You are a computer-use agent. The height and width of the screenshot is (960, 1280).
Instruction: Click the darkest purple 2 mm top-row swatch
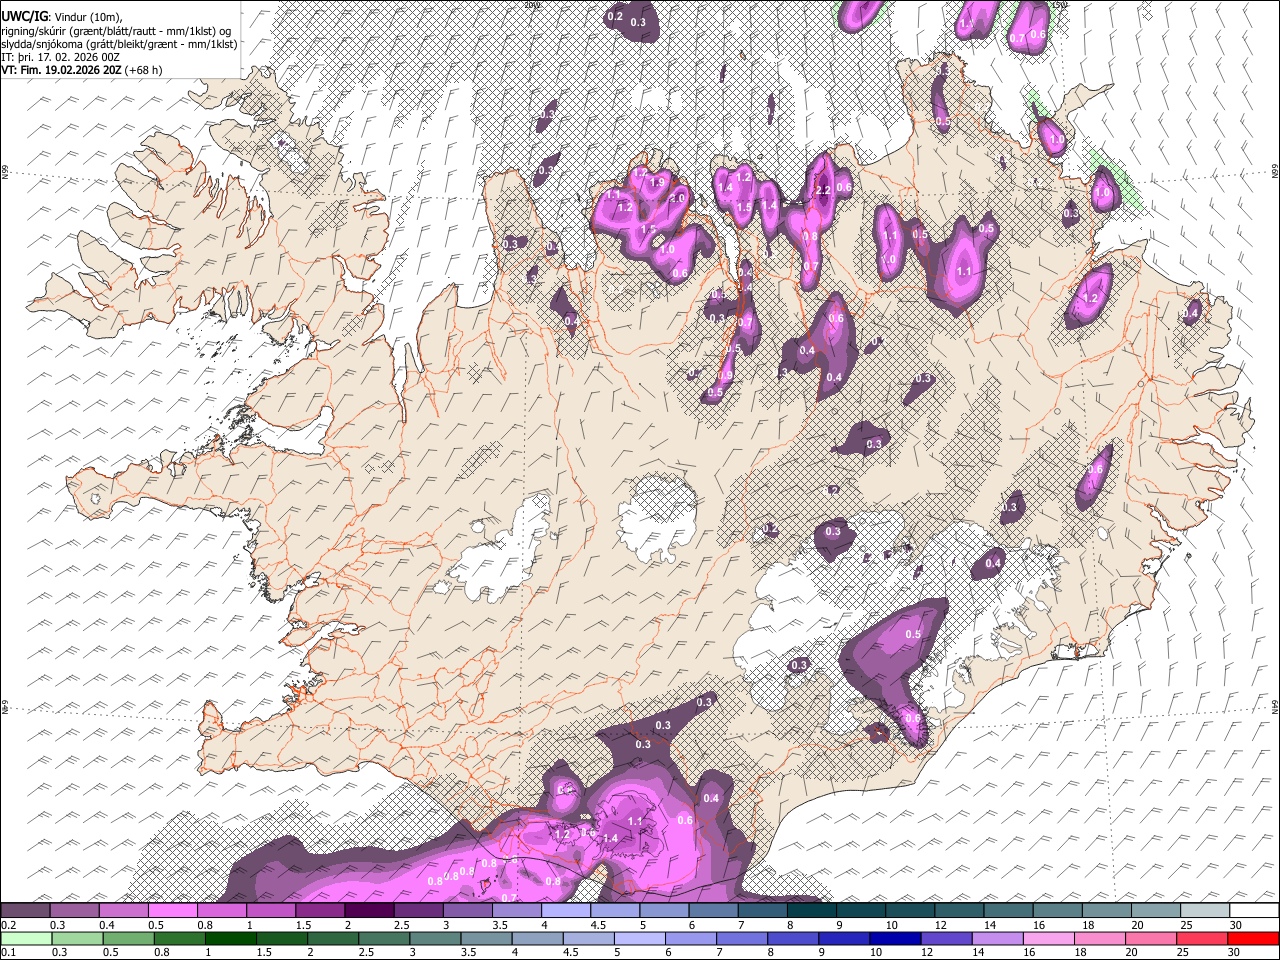point(370,911)
